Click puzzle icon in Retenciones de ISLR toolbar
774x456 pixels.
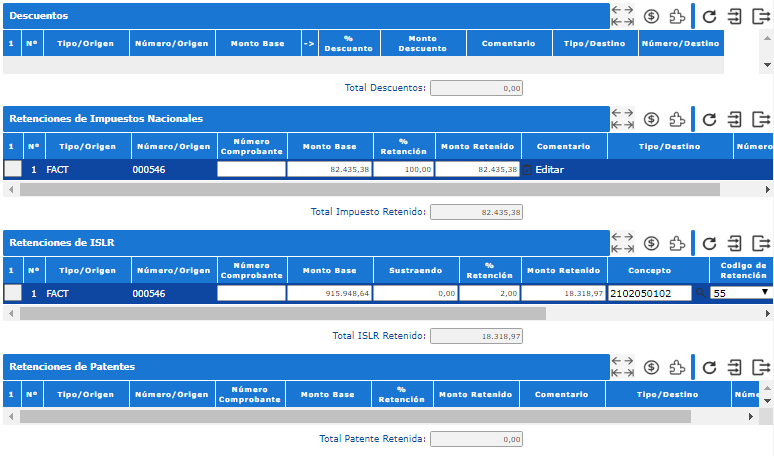677,243
